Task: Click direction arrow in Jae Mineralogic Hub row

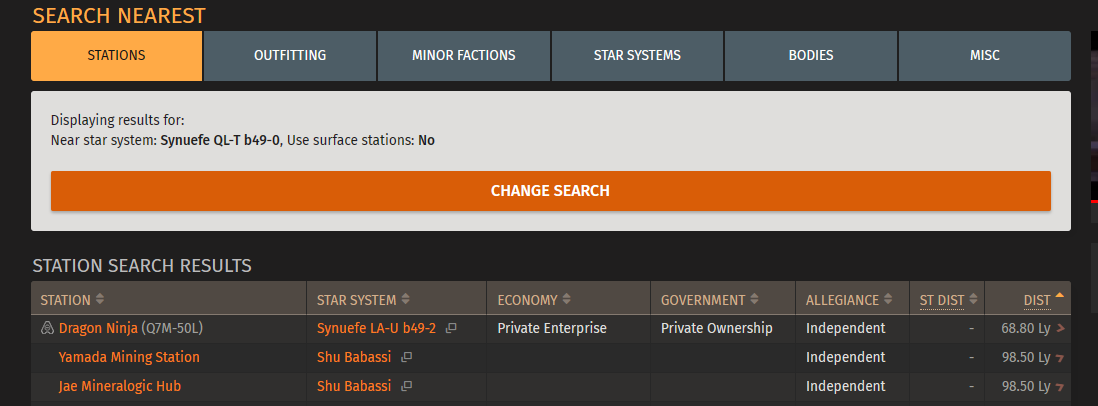Action: (1060, 386)
